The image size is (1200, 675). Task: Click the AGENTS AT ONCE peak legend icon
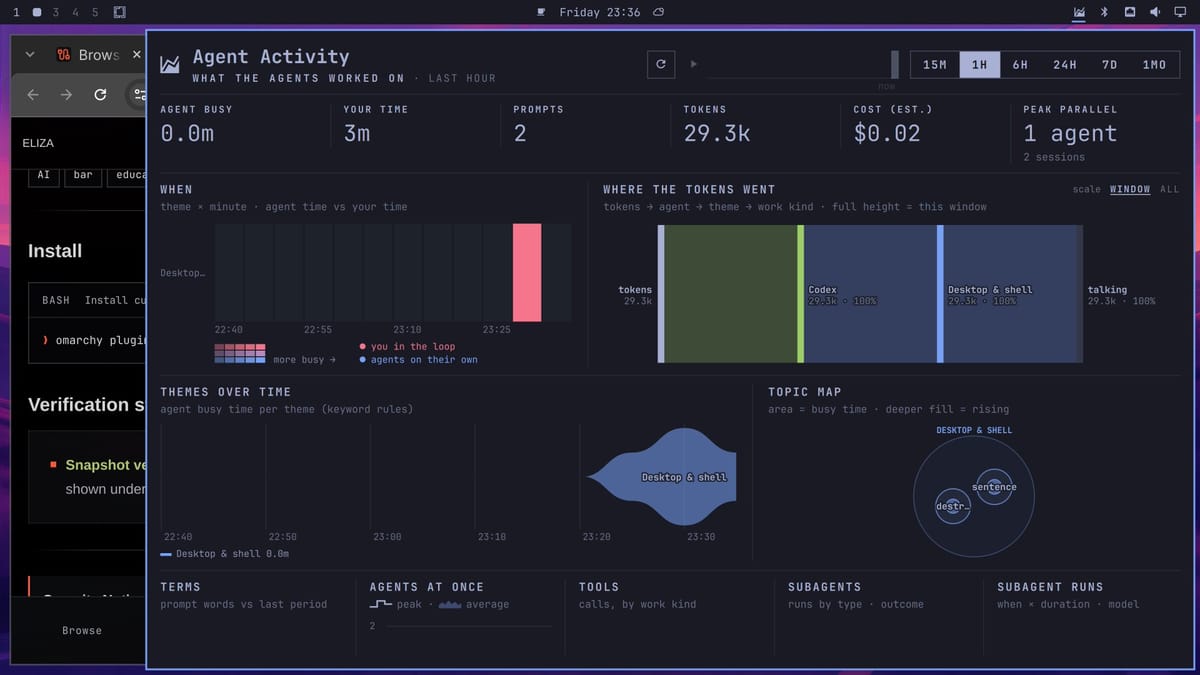click(380, 604)
